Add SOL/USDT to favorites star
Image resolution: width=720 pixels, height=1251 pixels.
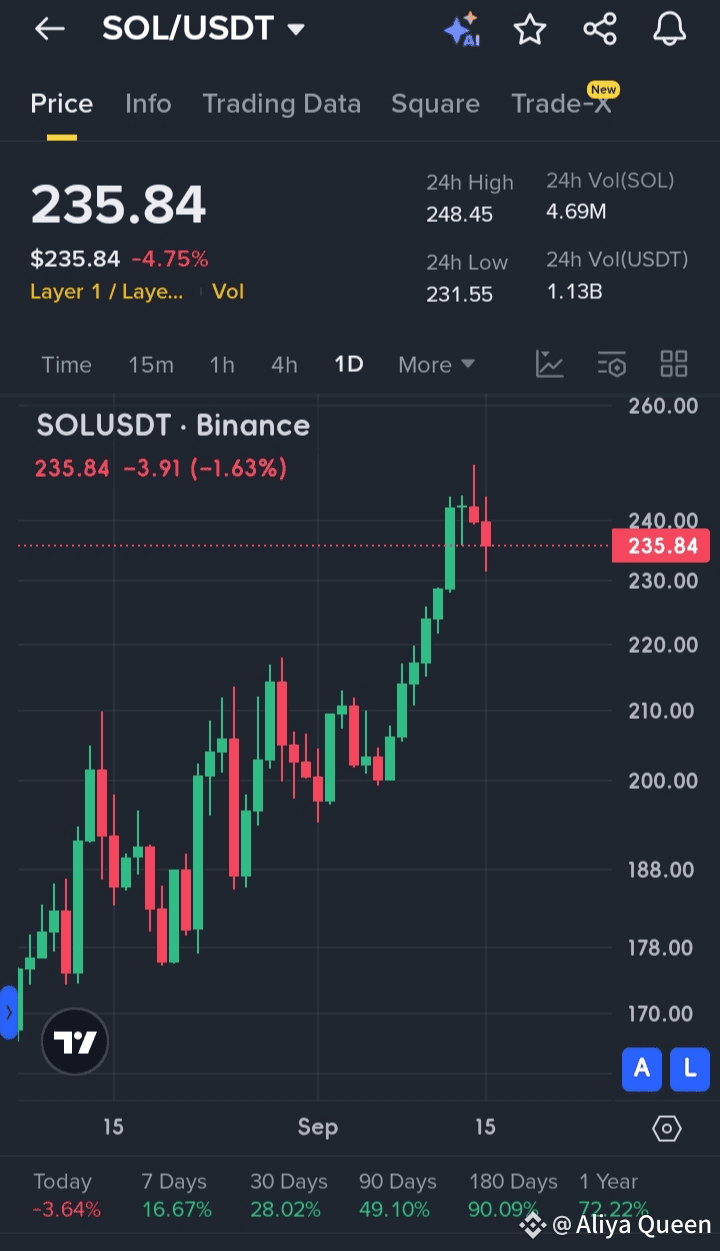click(530, 30)
